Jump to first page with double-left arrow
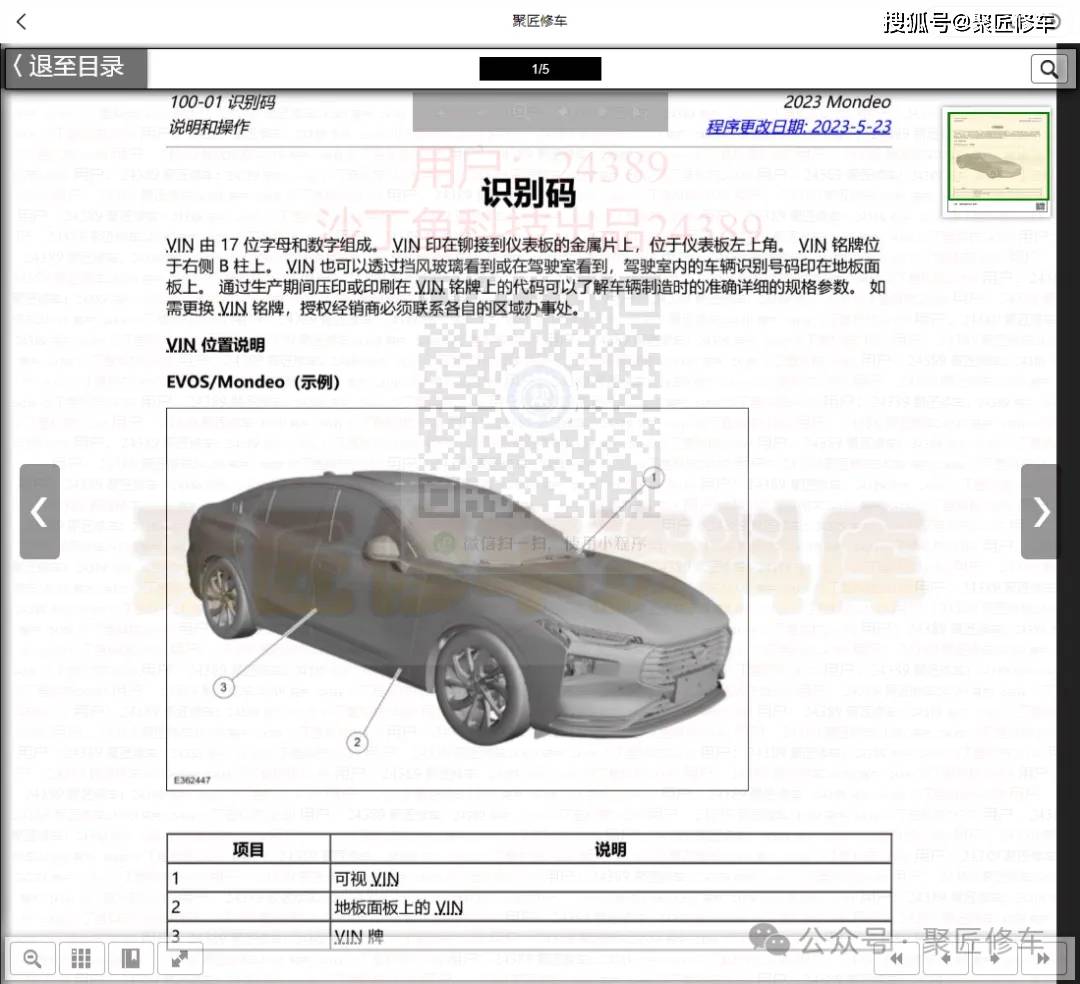The height and width of the screenshot is (984, 1080). [896, 959]
